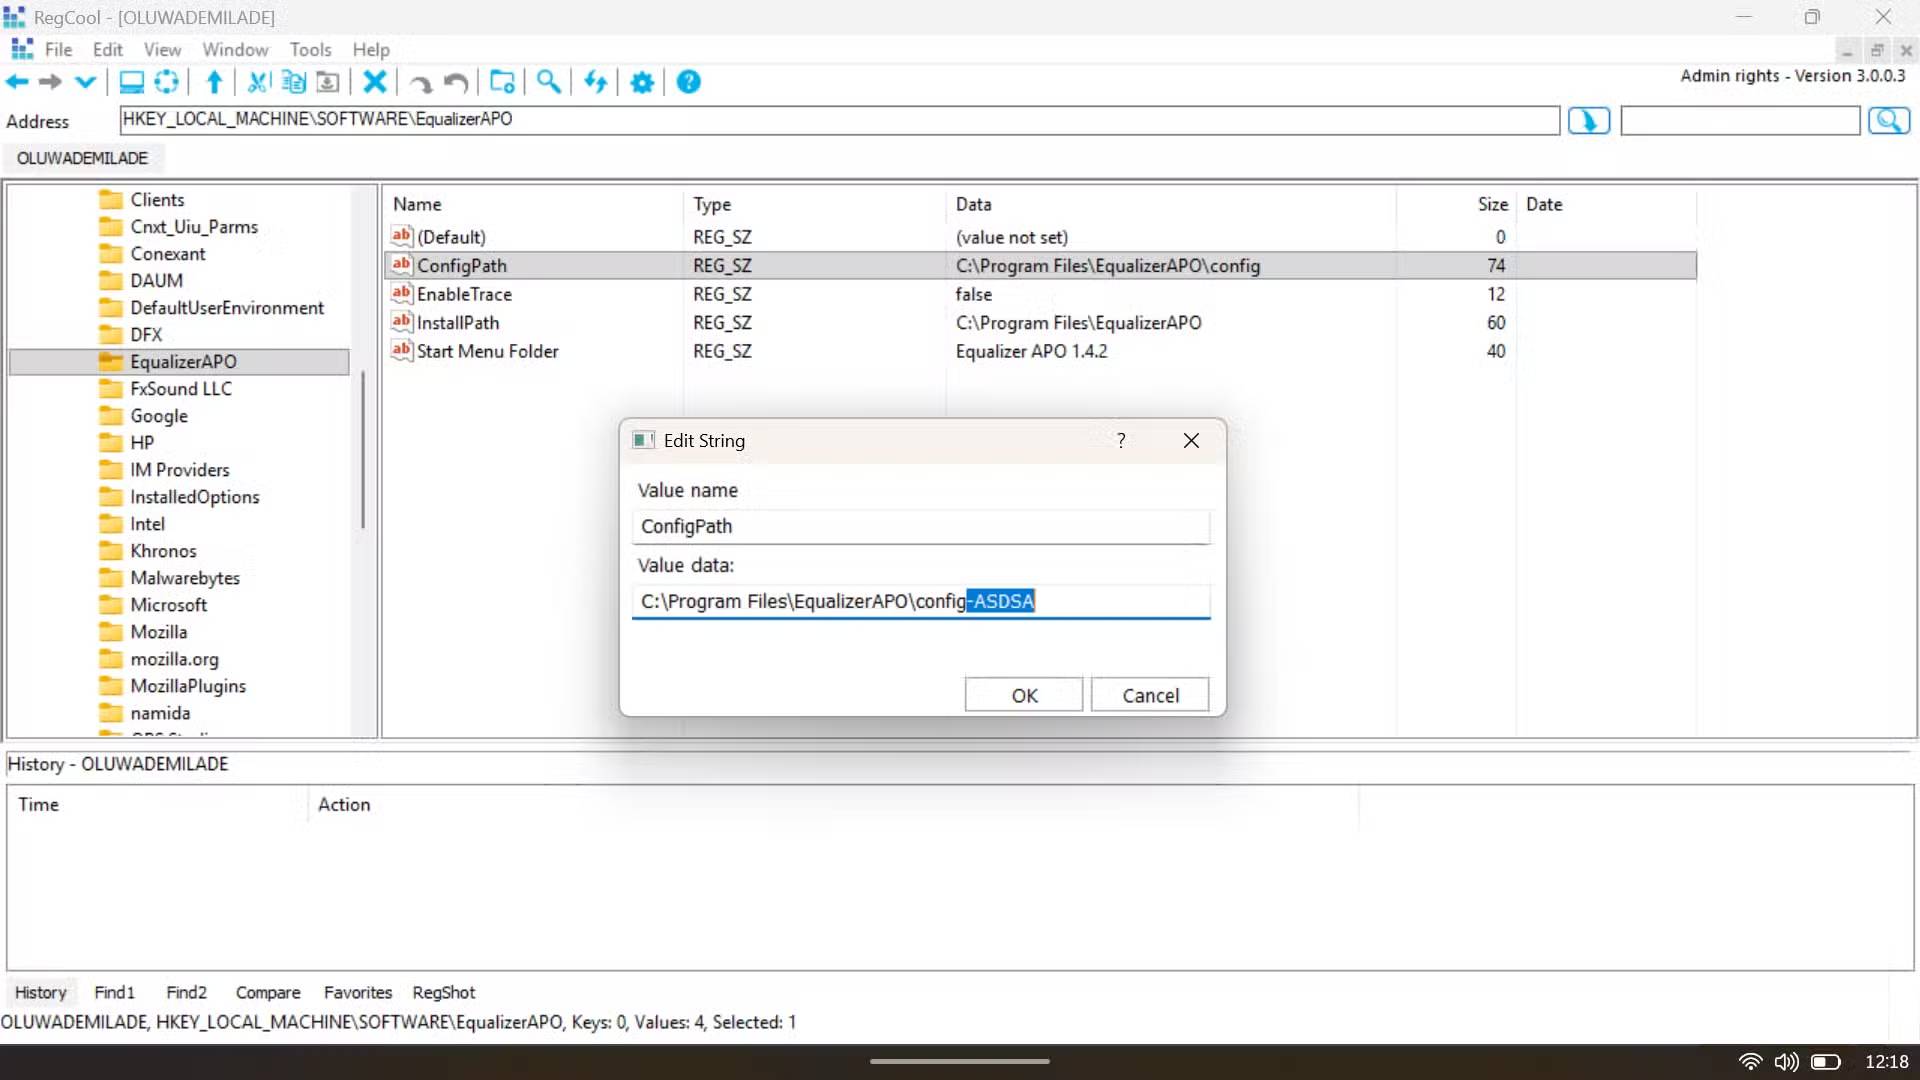The height and width of the screenshot is (1080, 1920).
Task: Activate the Delete (X) toolbar icon
Action: click(x=375, y=82)
